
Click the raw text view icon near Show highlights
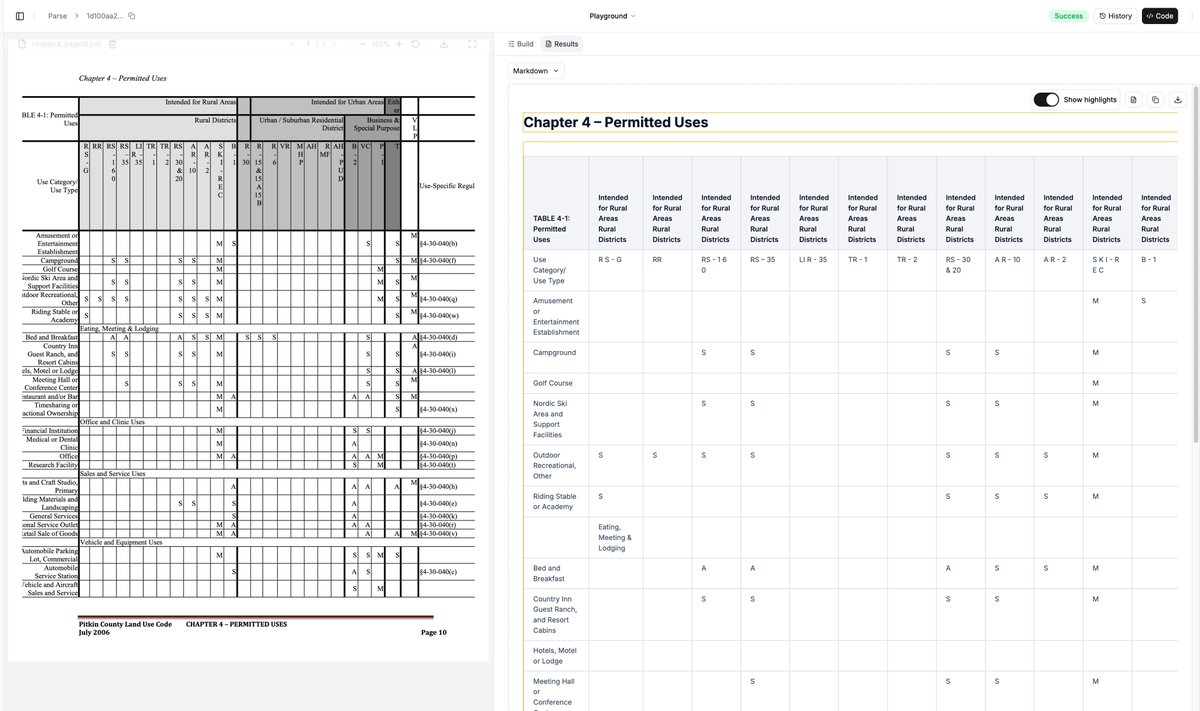(x=1133, y=100)
